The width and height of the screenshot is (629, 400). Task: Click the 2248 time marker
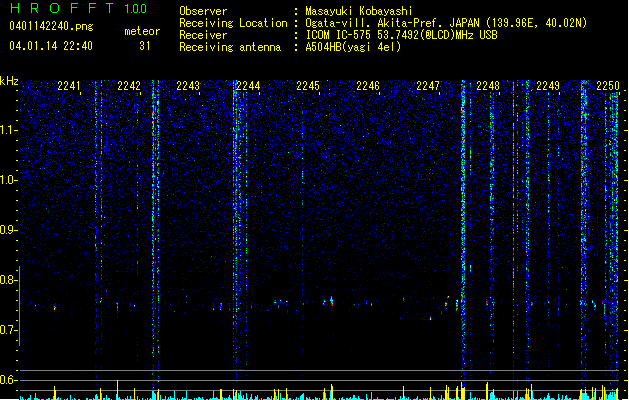tap(488, 86)
